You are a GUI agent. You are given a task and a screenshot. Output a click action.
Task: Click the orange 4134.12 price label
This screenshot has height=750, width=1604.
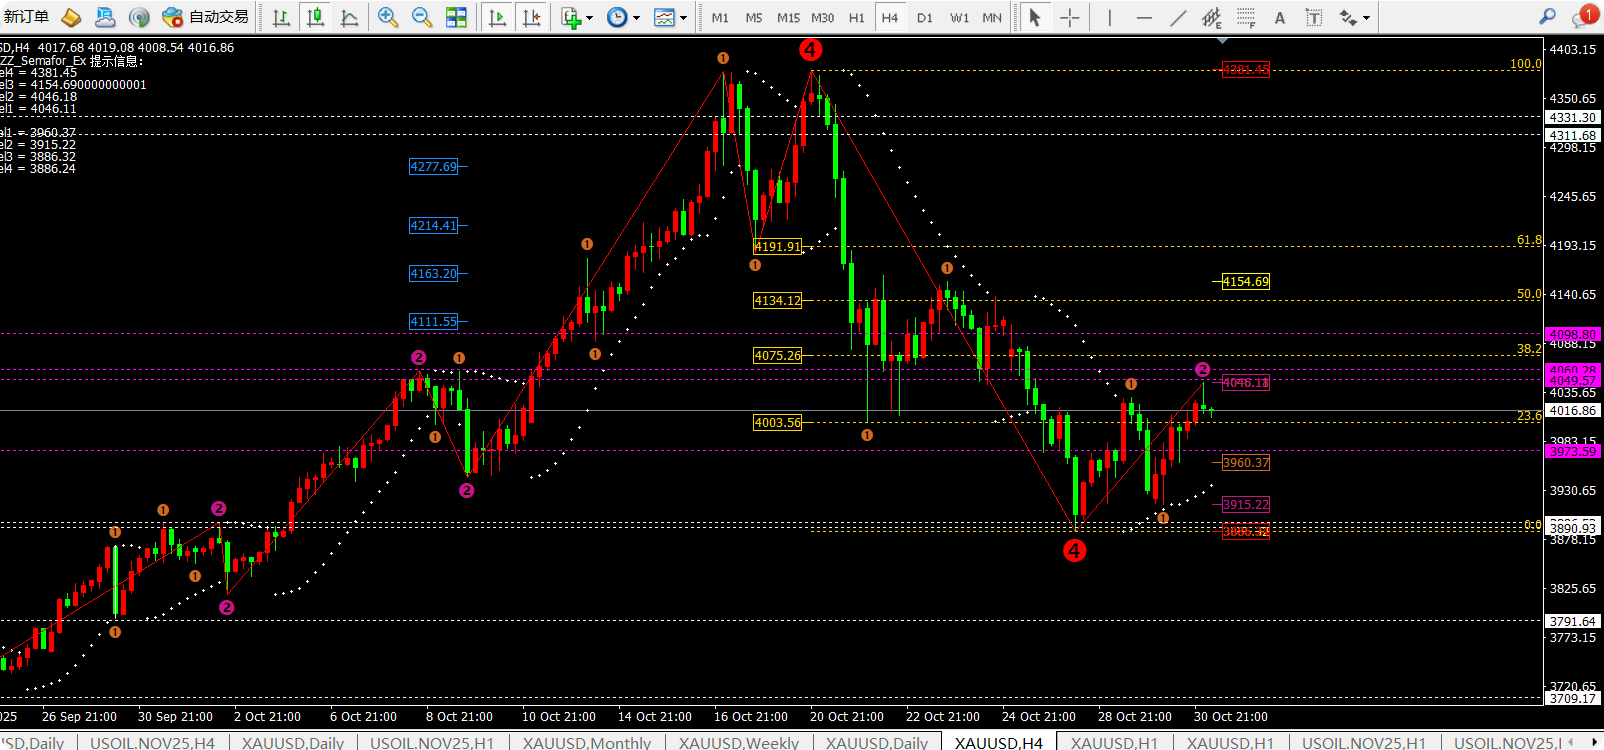click(x=778, y=301)
